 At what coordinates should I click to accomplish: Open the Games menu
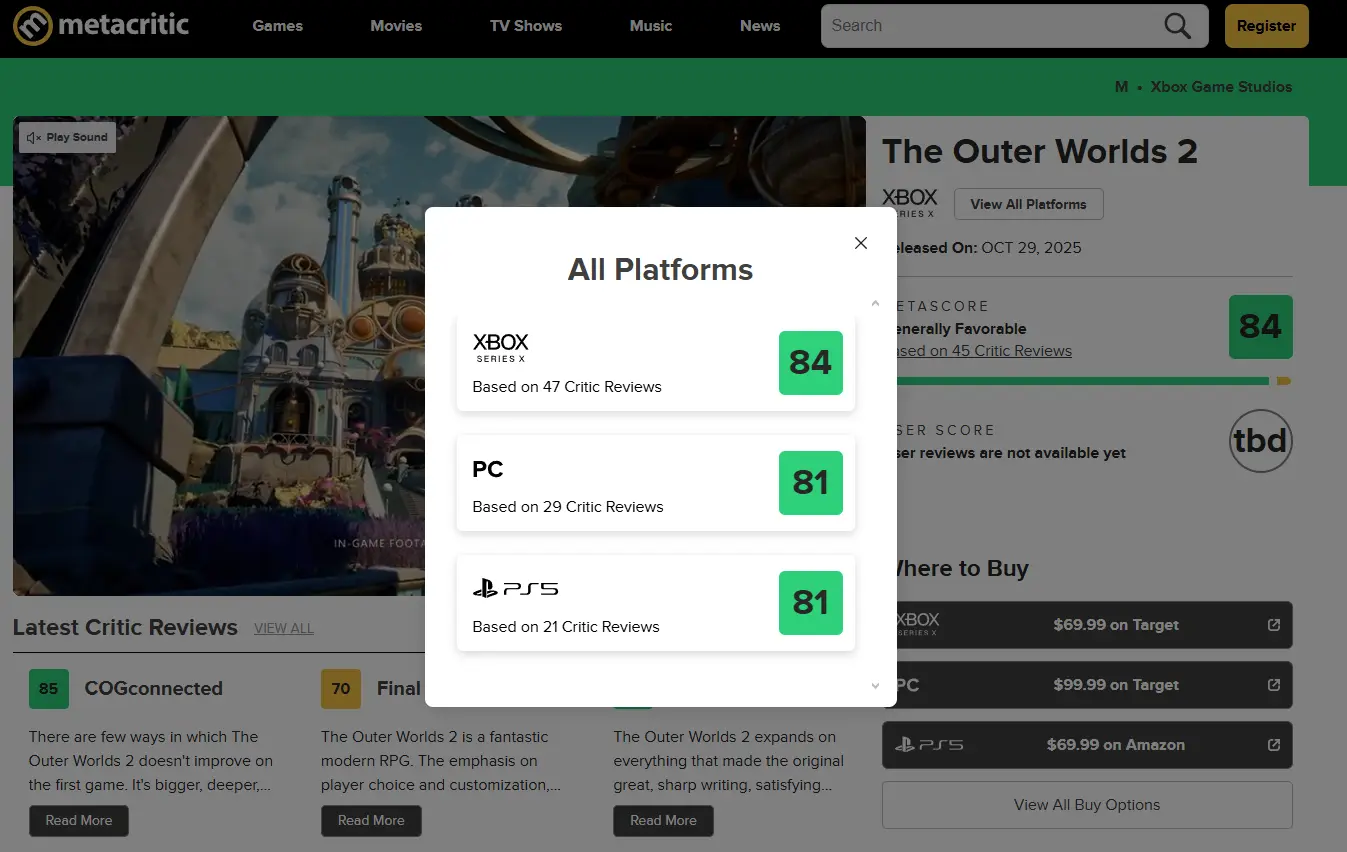click(277, 26)
